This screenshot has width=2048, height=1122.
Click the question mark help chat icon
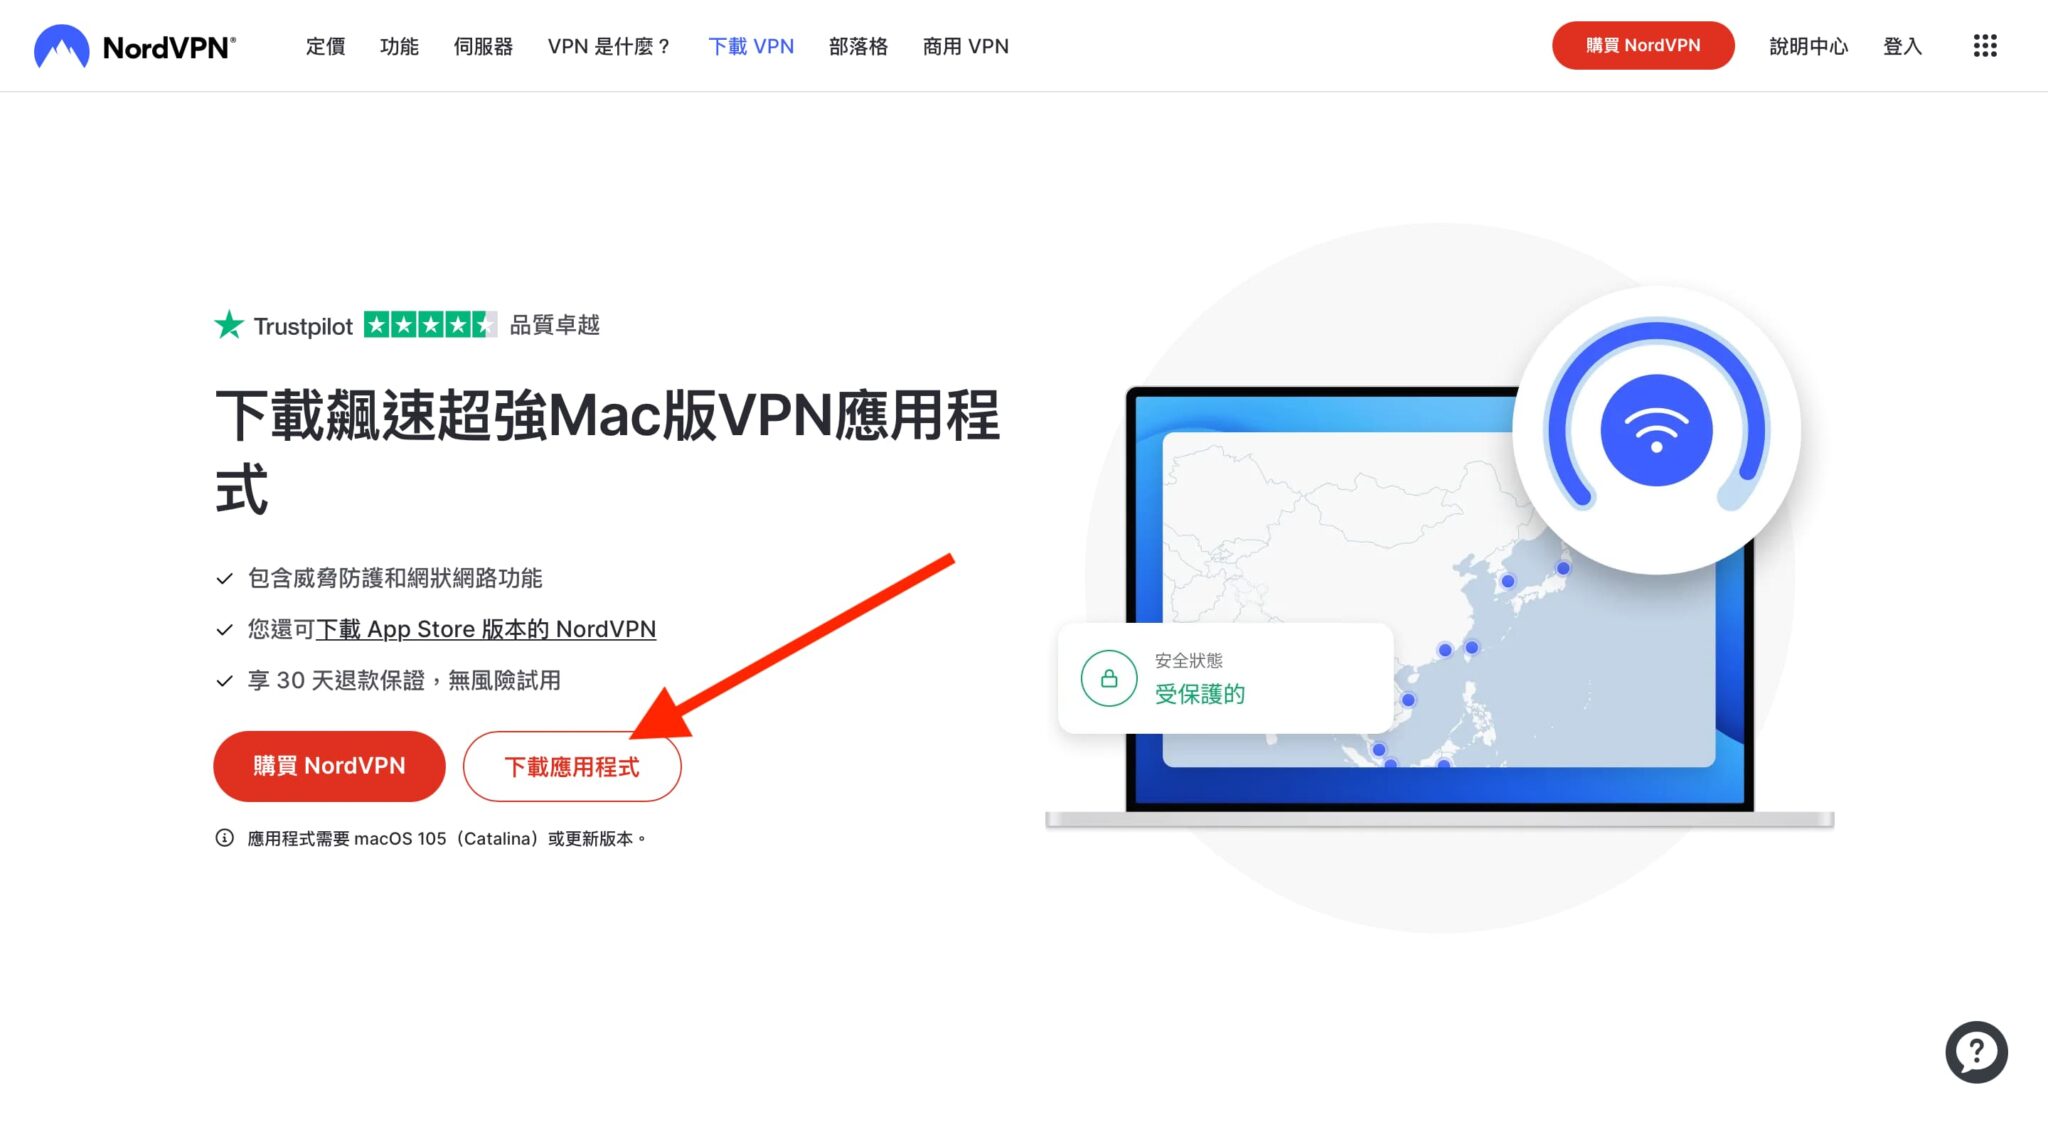pos(1975,1051)
